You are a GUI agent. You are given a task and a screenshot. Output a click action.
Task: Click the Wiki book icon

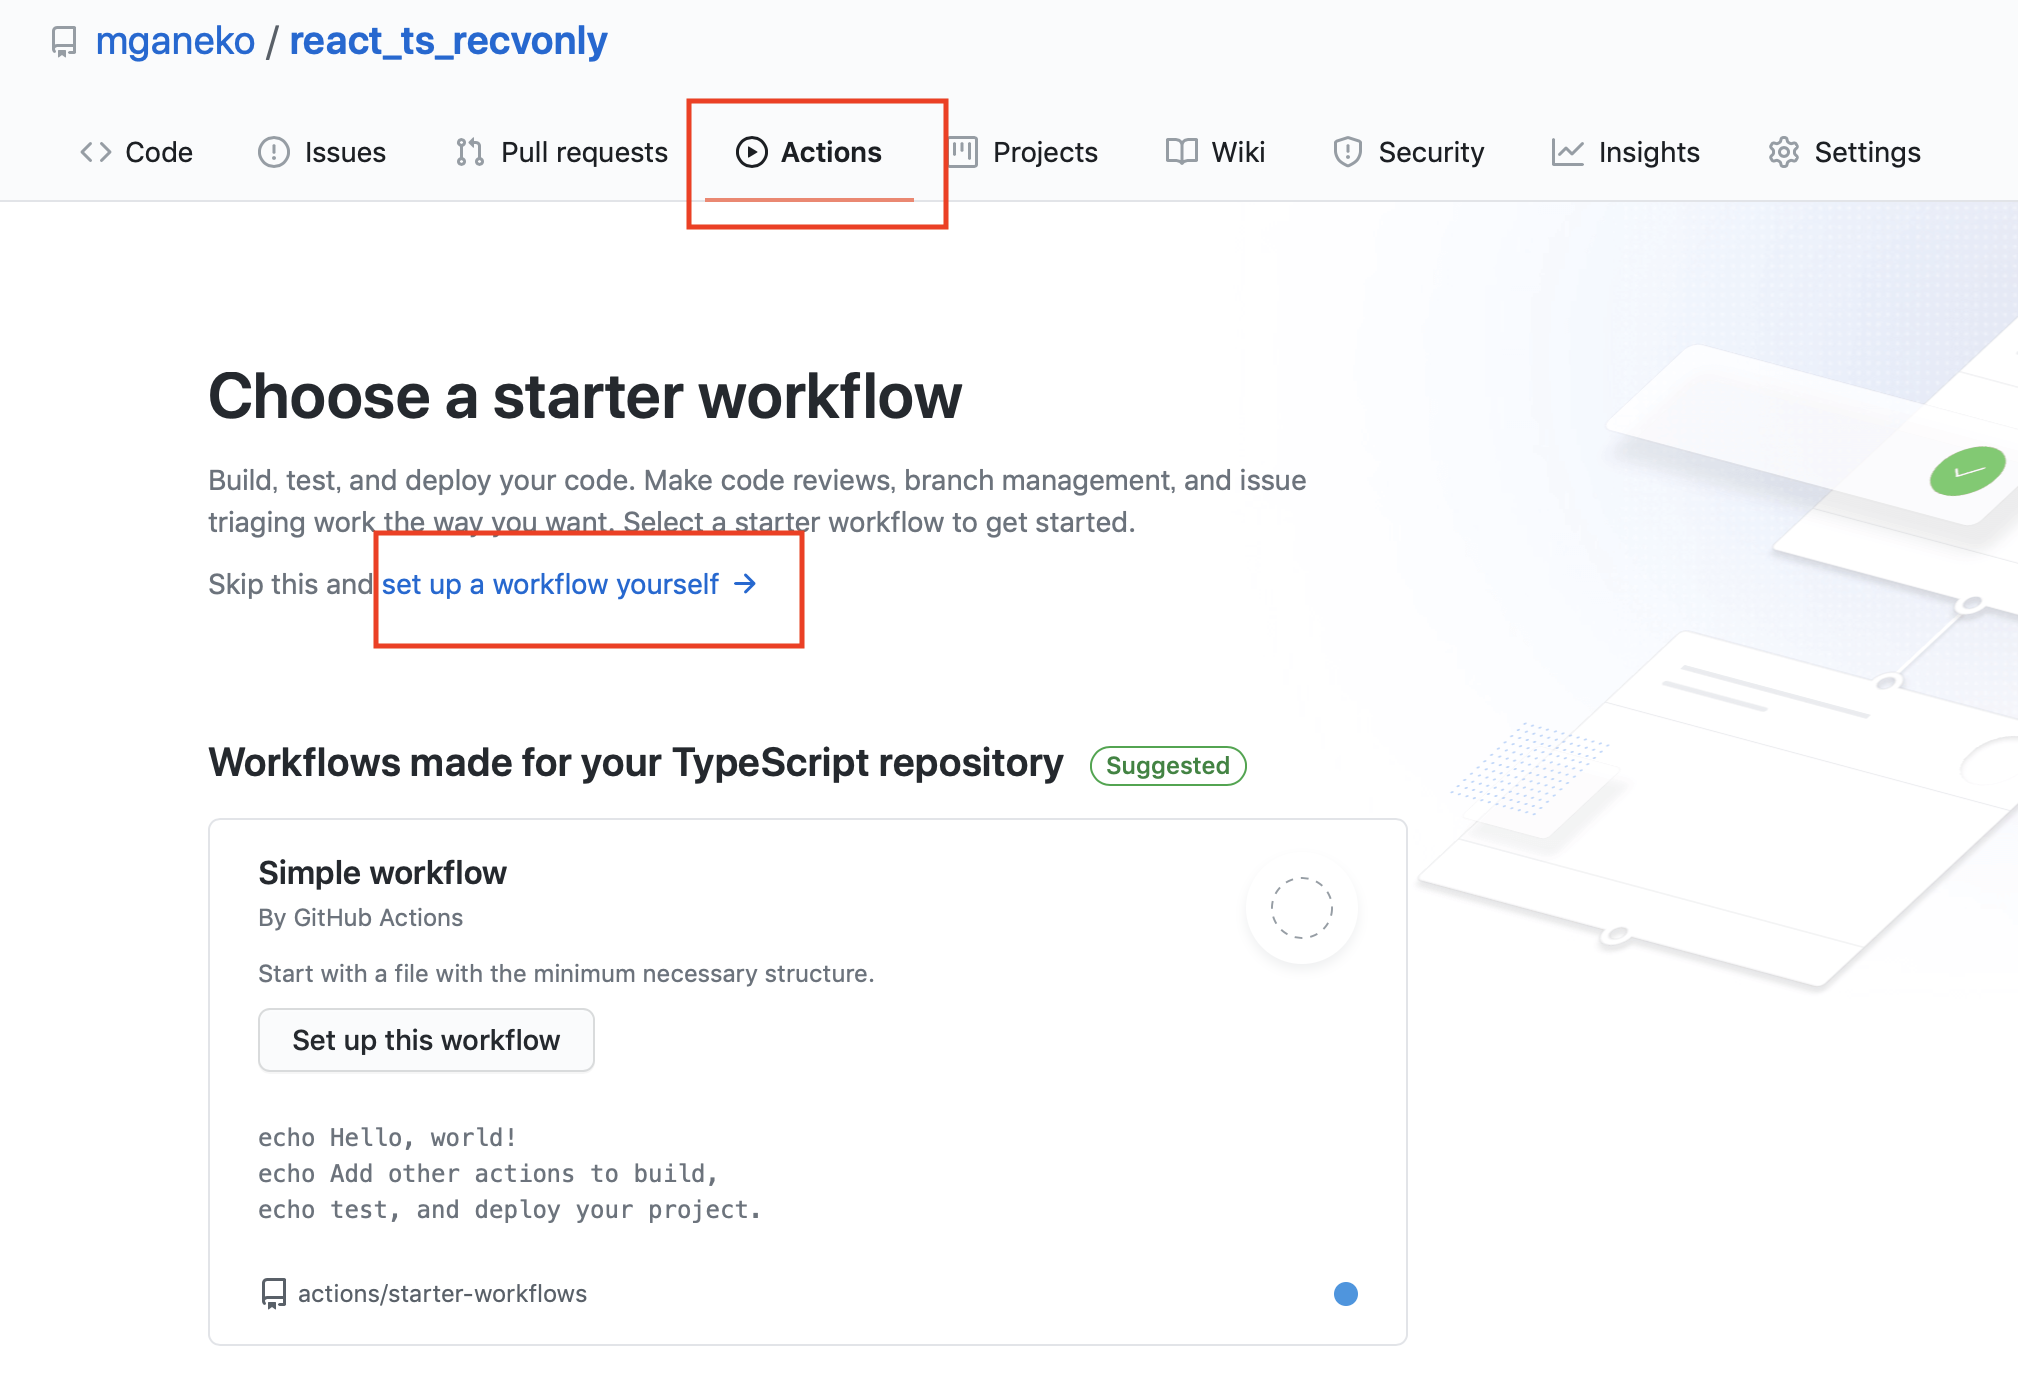pos(1182,152)
